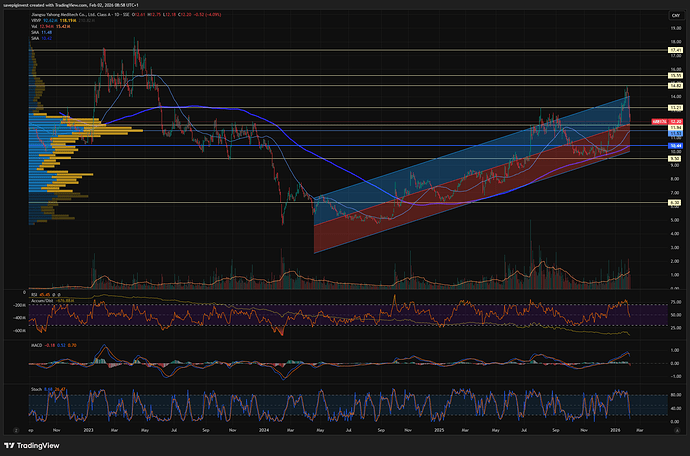Image resolution: width=690 pixels, height=456 pixels.
Task: Click the Accum/Dist indicator legend
Action: pyautogui.click(x=42, y=301)
